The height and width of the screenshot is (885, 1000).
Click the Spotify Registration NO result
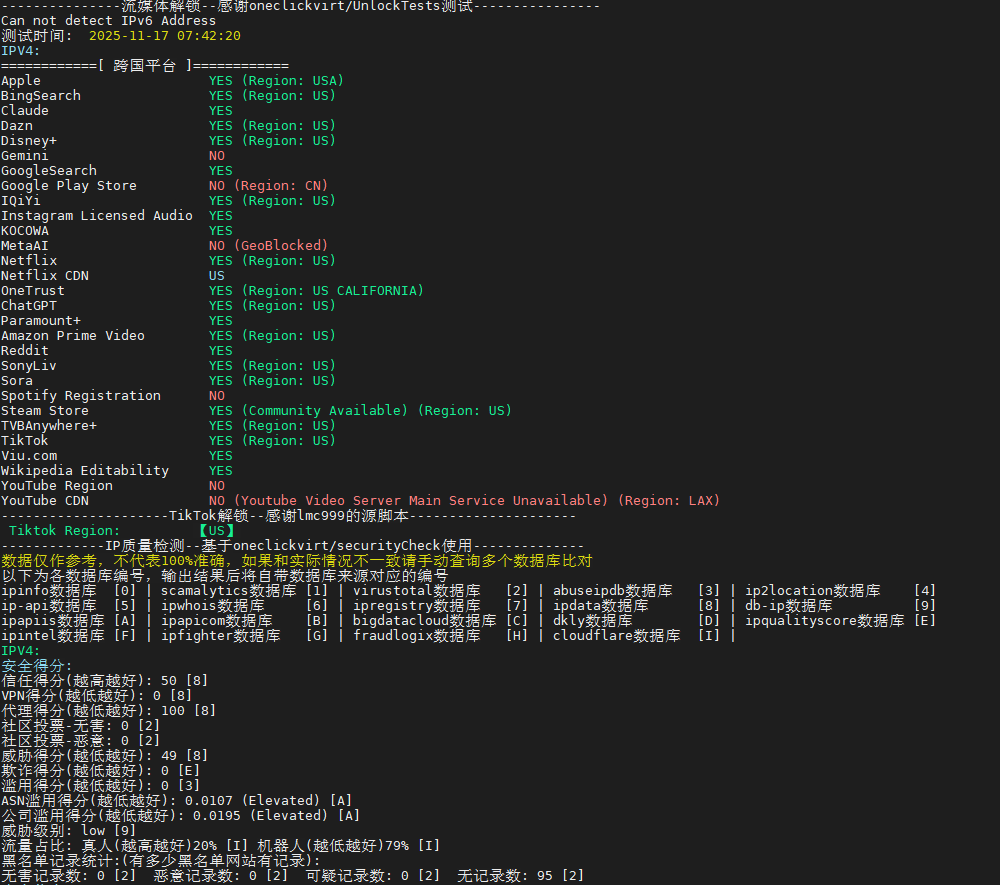click(216, 396)
